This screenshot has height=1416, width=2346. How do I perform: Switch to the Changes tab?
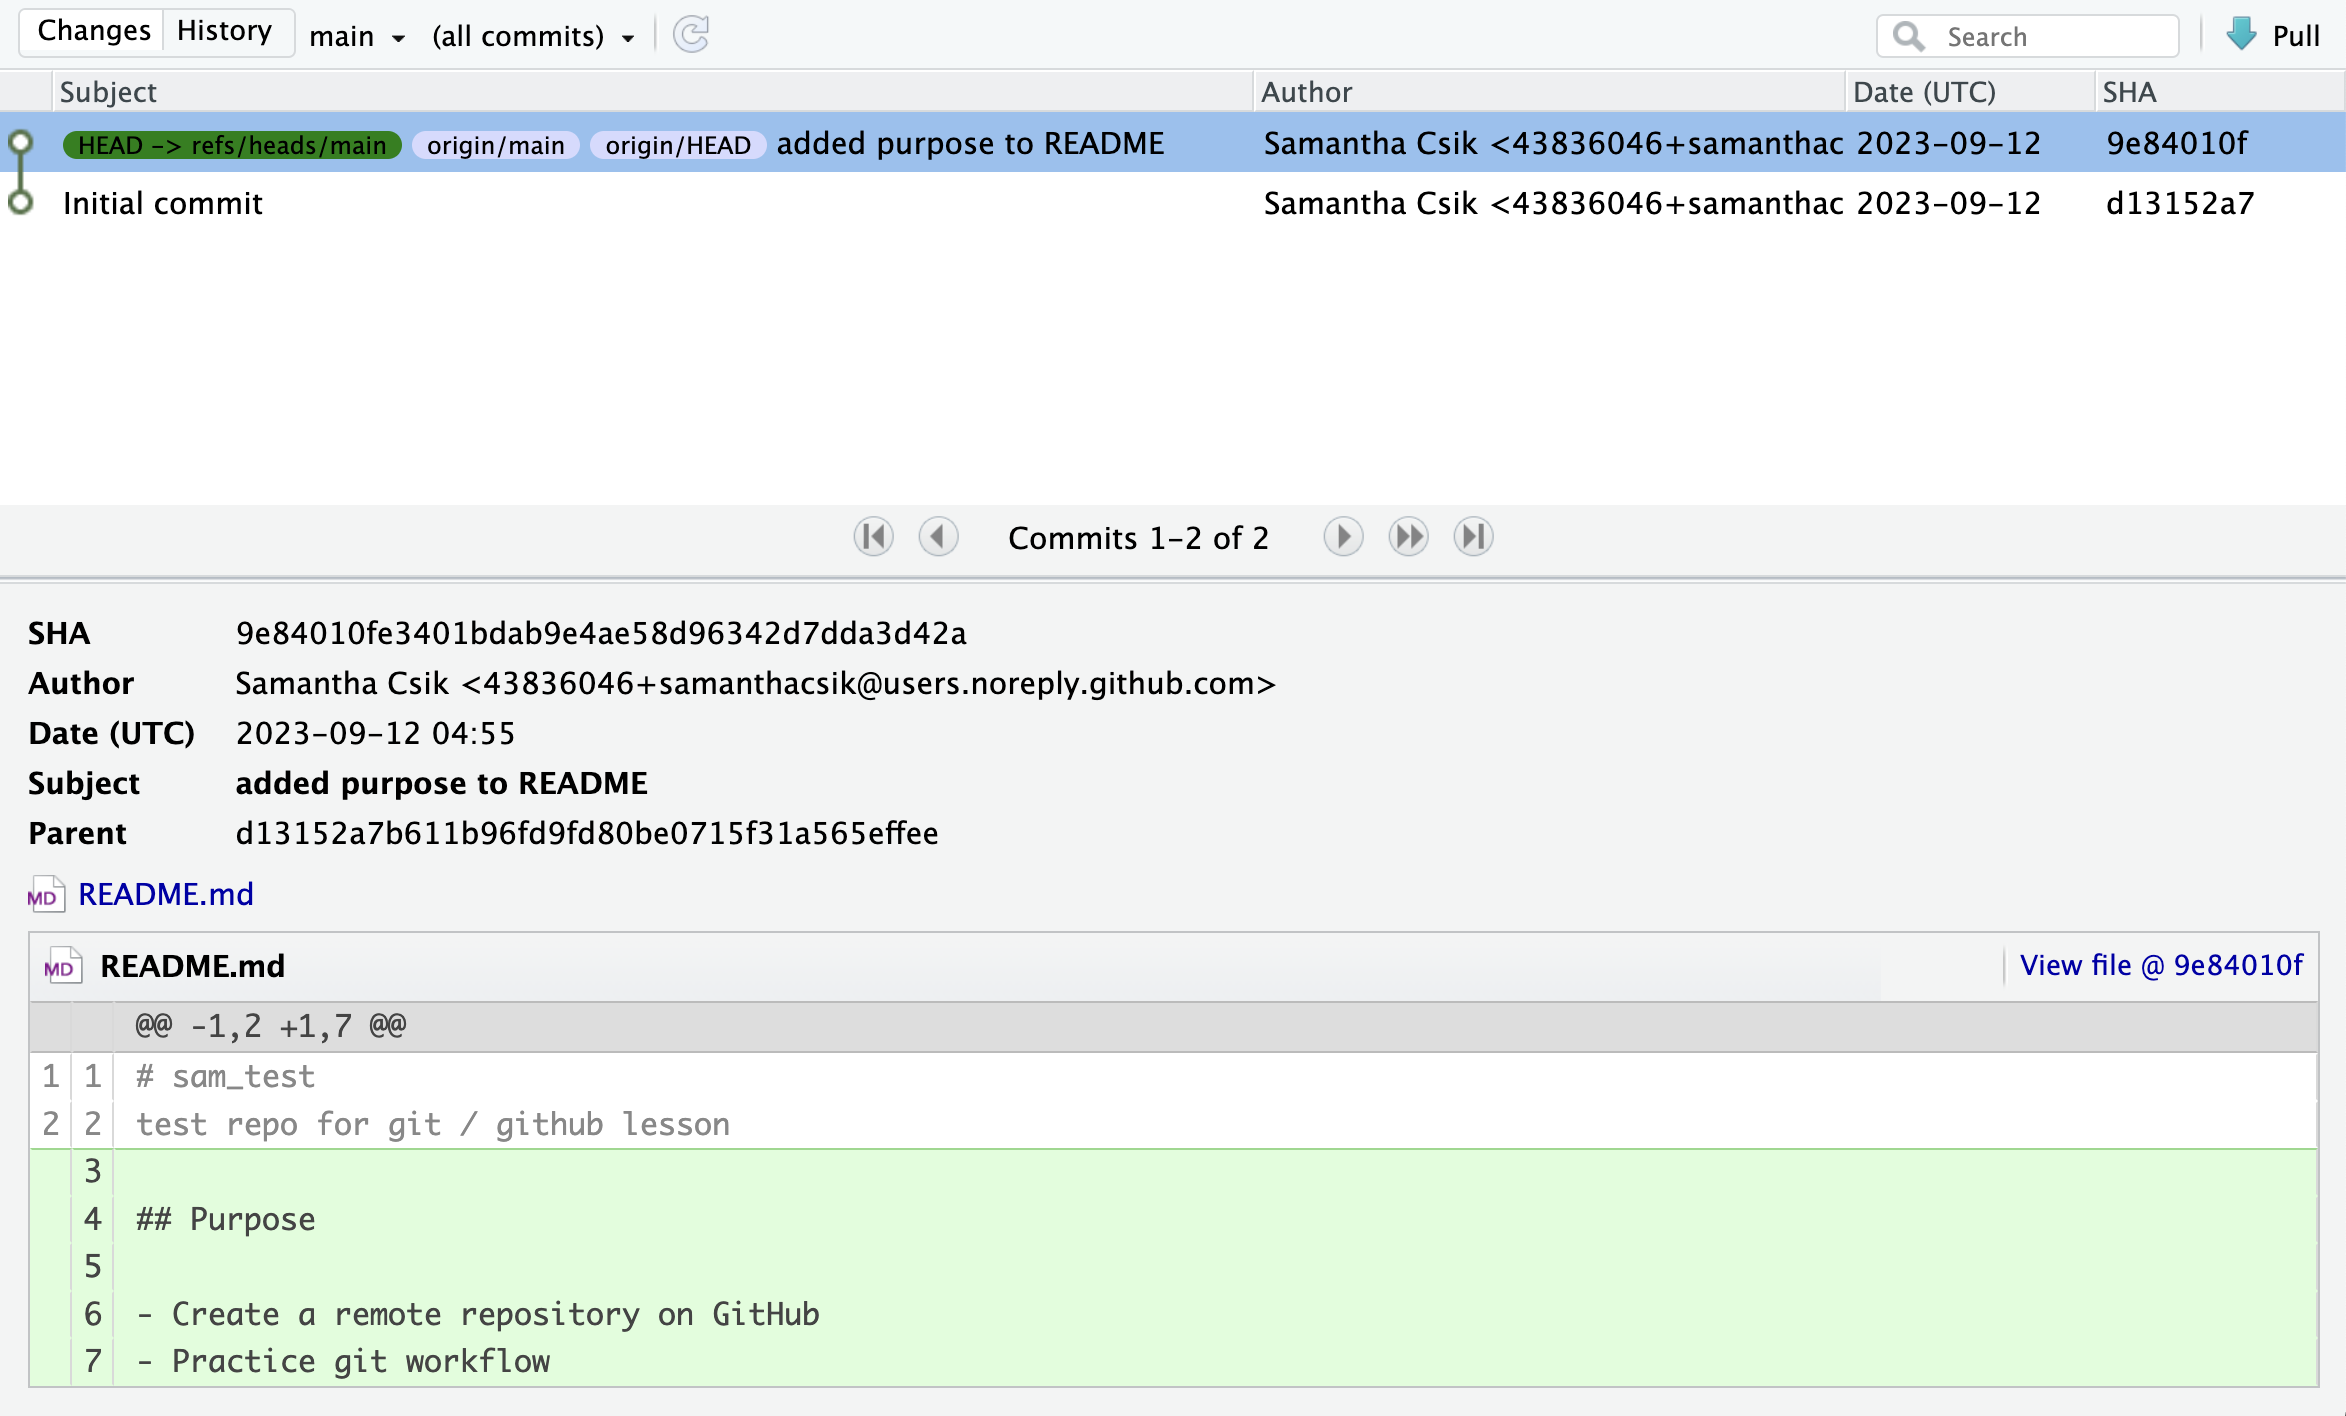(94, 31)
